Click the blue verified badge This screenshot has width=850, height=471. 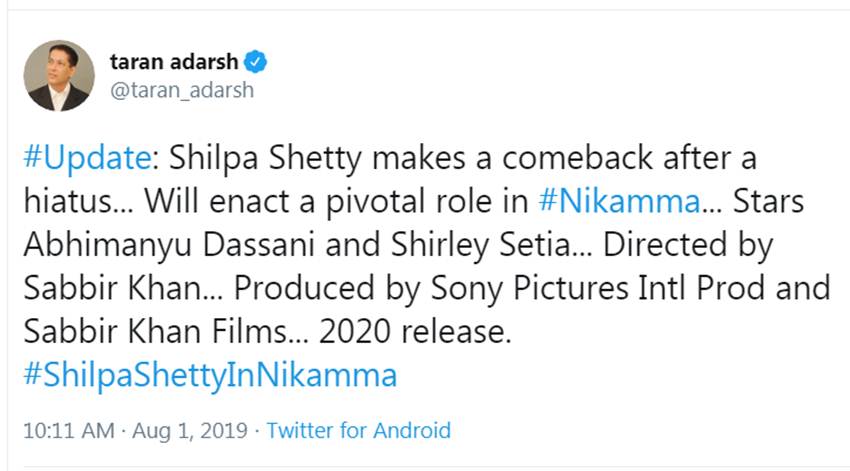tap(256, 62)
